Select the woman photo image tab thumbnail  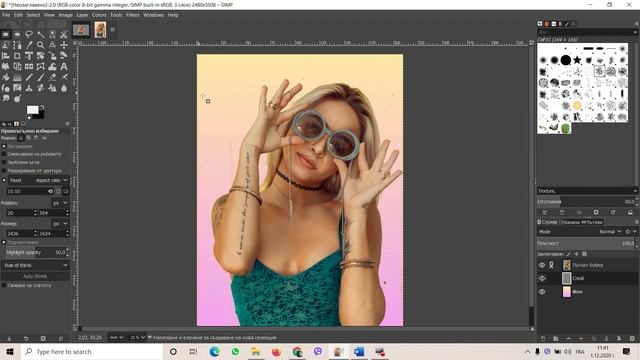100,30
